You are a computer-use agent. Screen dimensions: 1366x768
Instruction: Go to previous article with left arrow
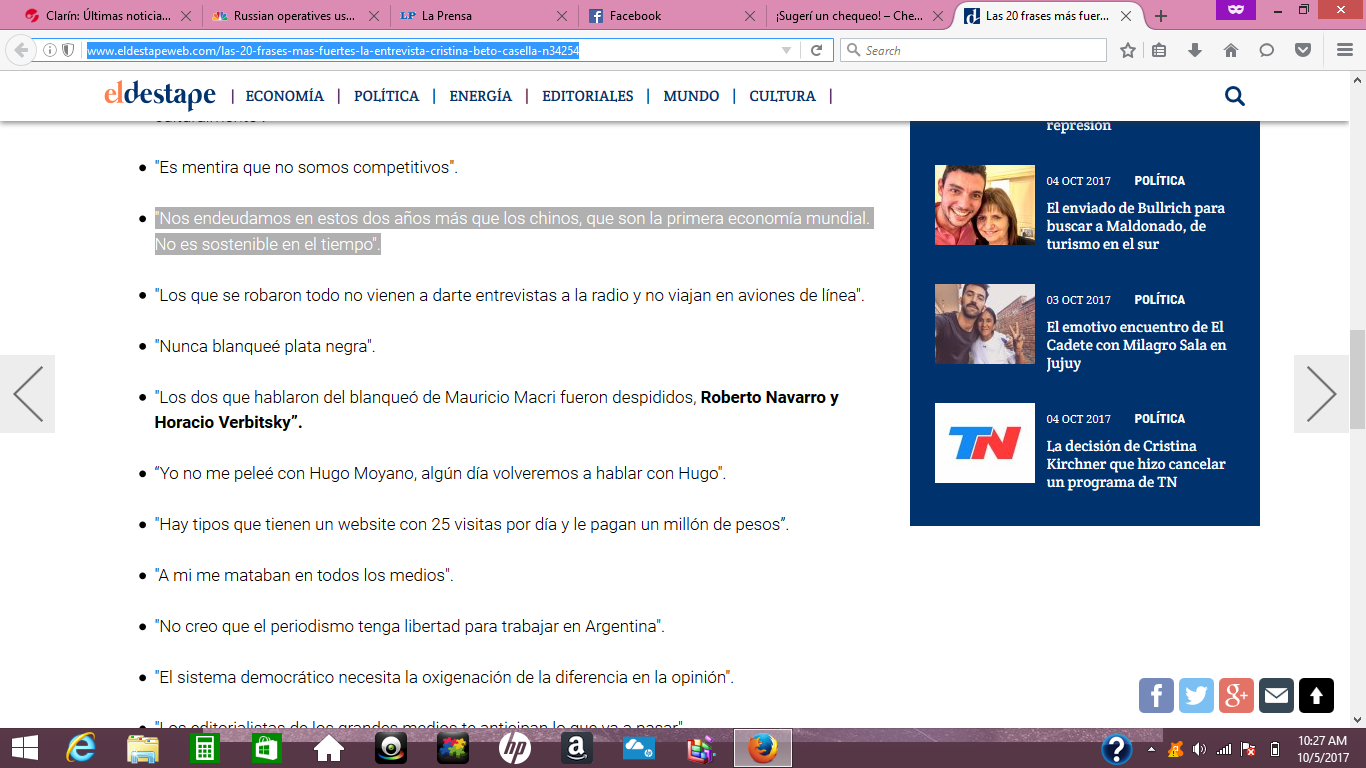tap(27, 394)
